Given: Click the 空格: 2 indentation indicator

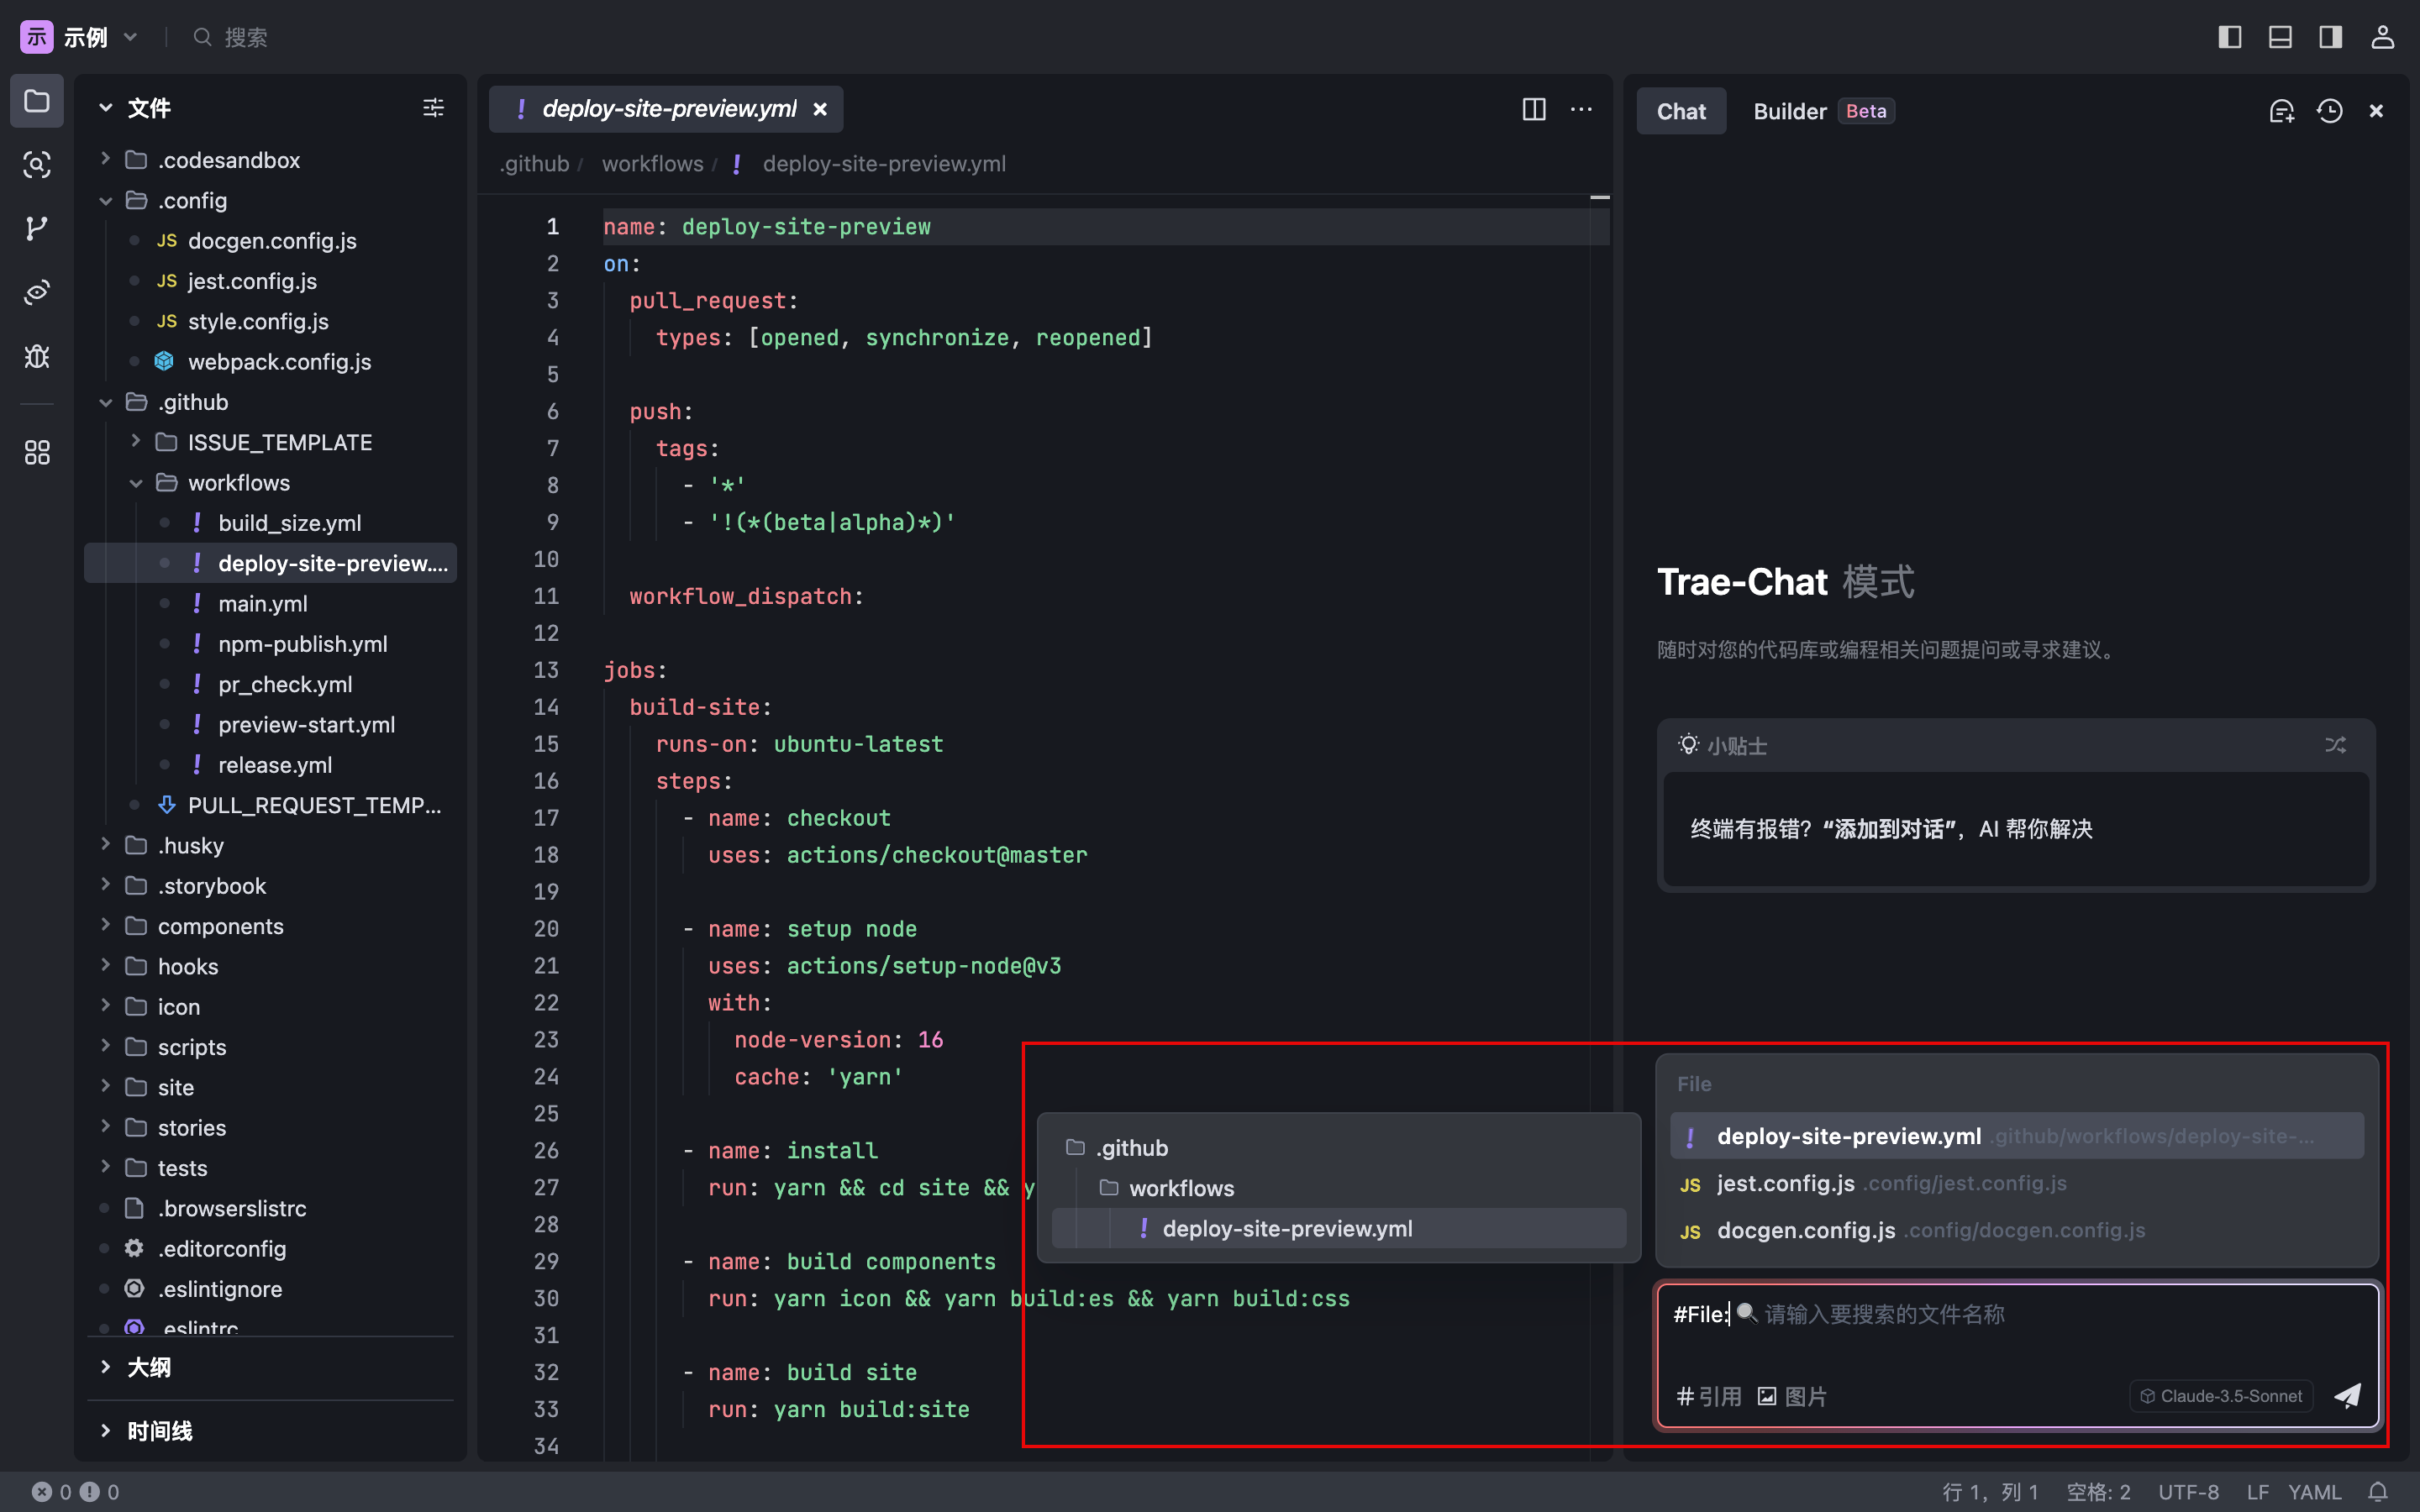Looking at the screenshot, I should coord(2098,1492).
